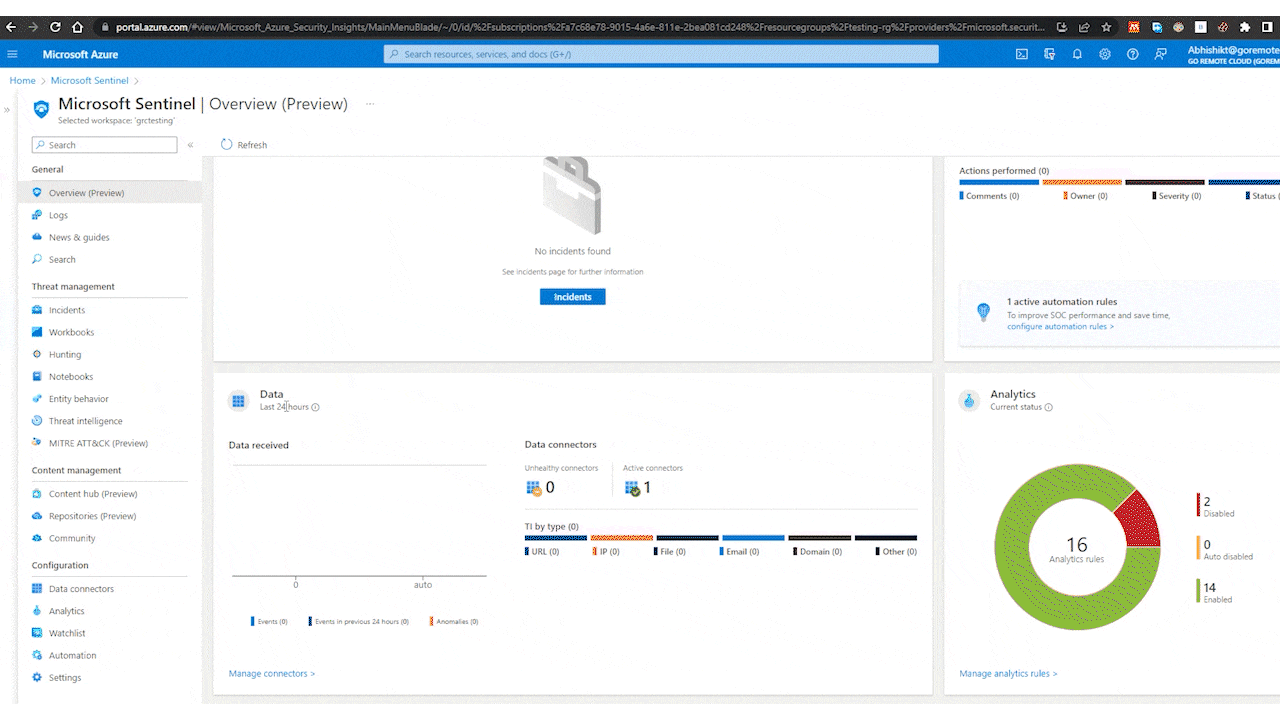Viewport: 1280px width, 720px height.
Task: Open the browser Extensions puzzle icon
Action: (1245, 27)
